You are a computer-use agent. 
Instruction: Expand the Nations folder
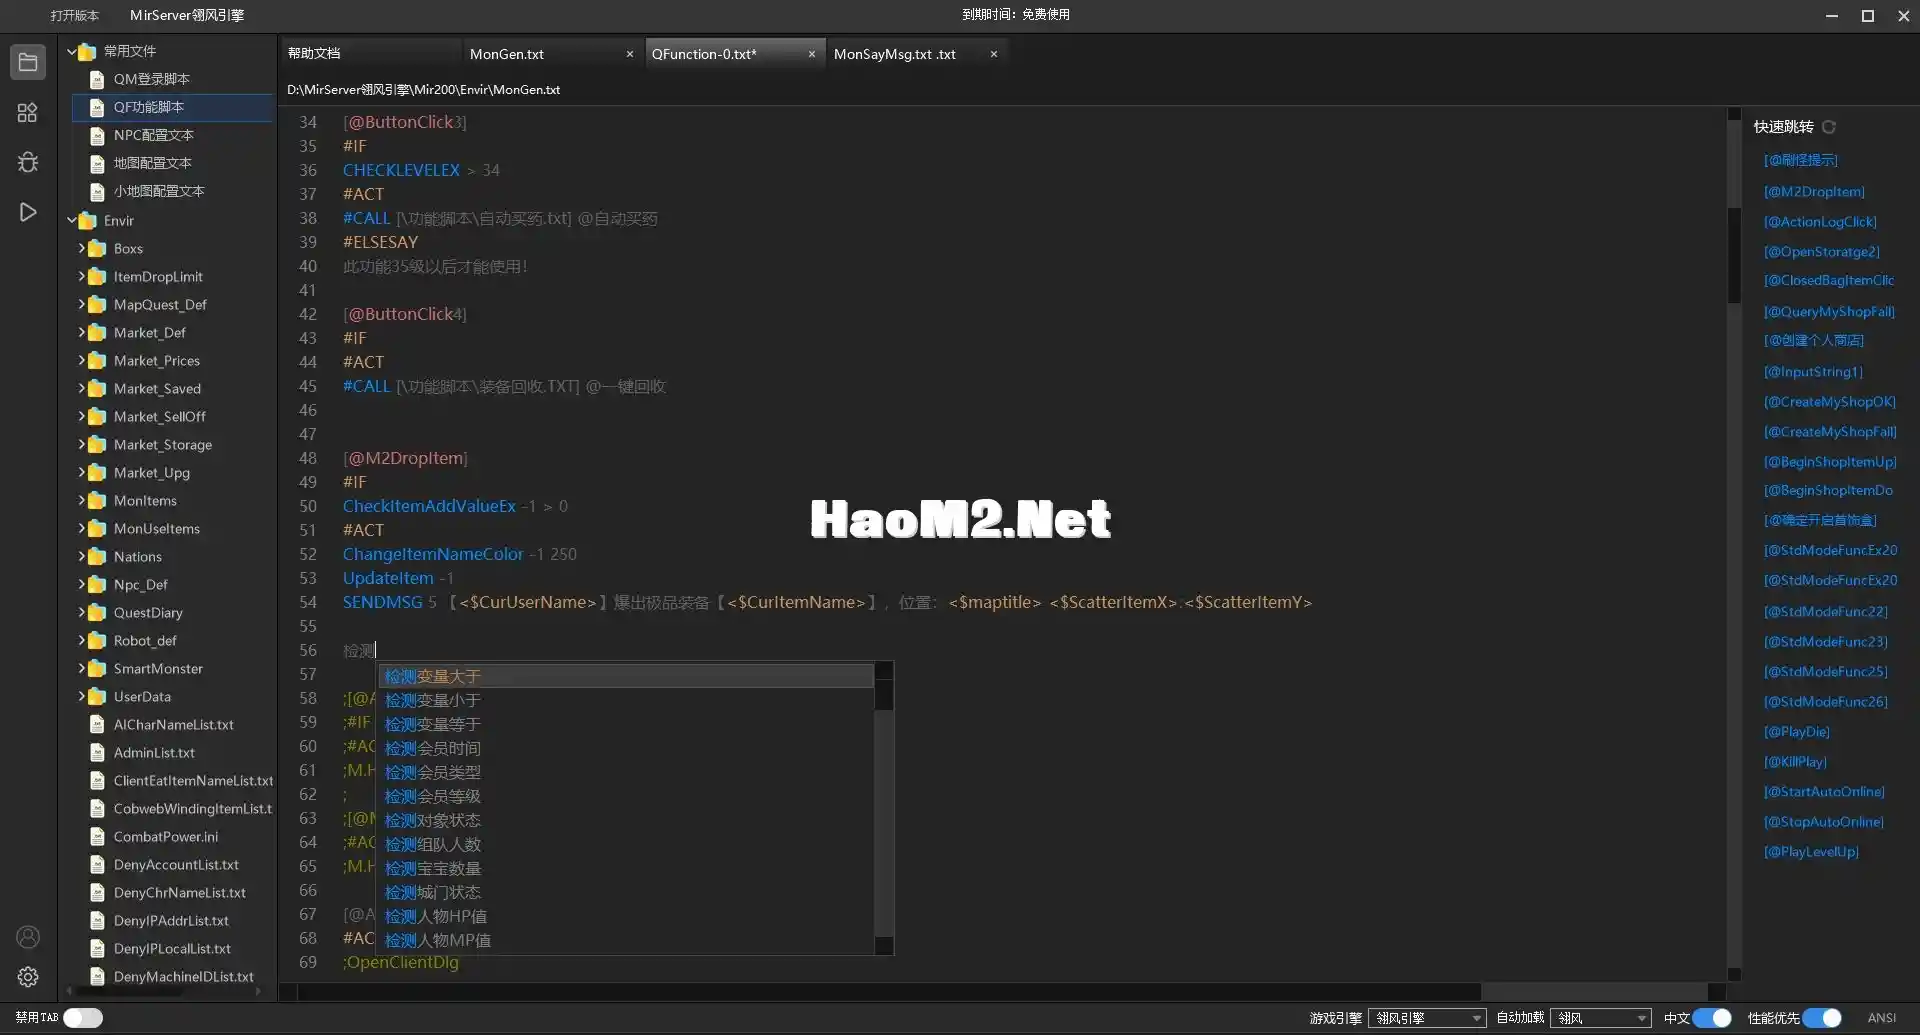(x=82, y=556)
